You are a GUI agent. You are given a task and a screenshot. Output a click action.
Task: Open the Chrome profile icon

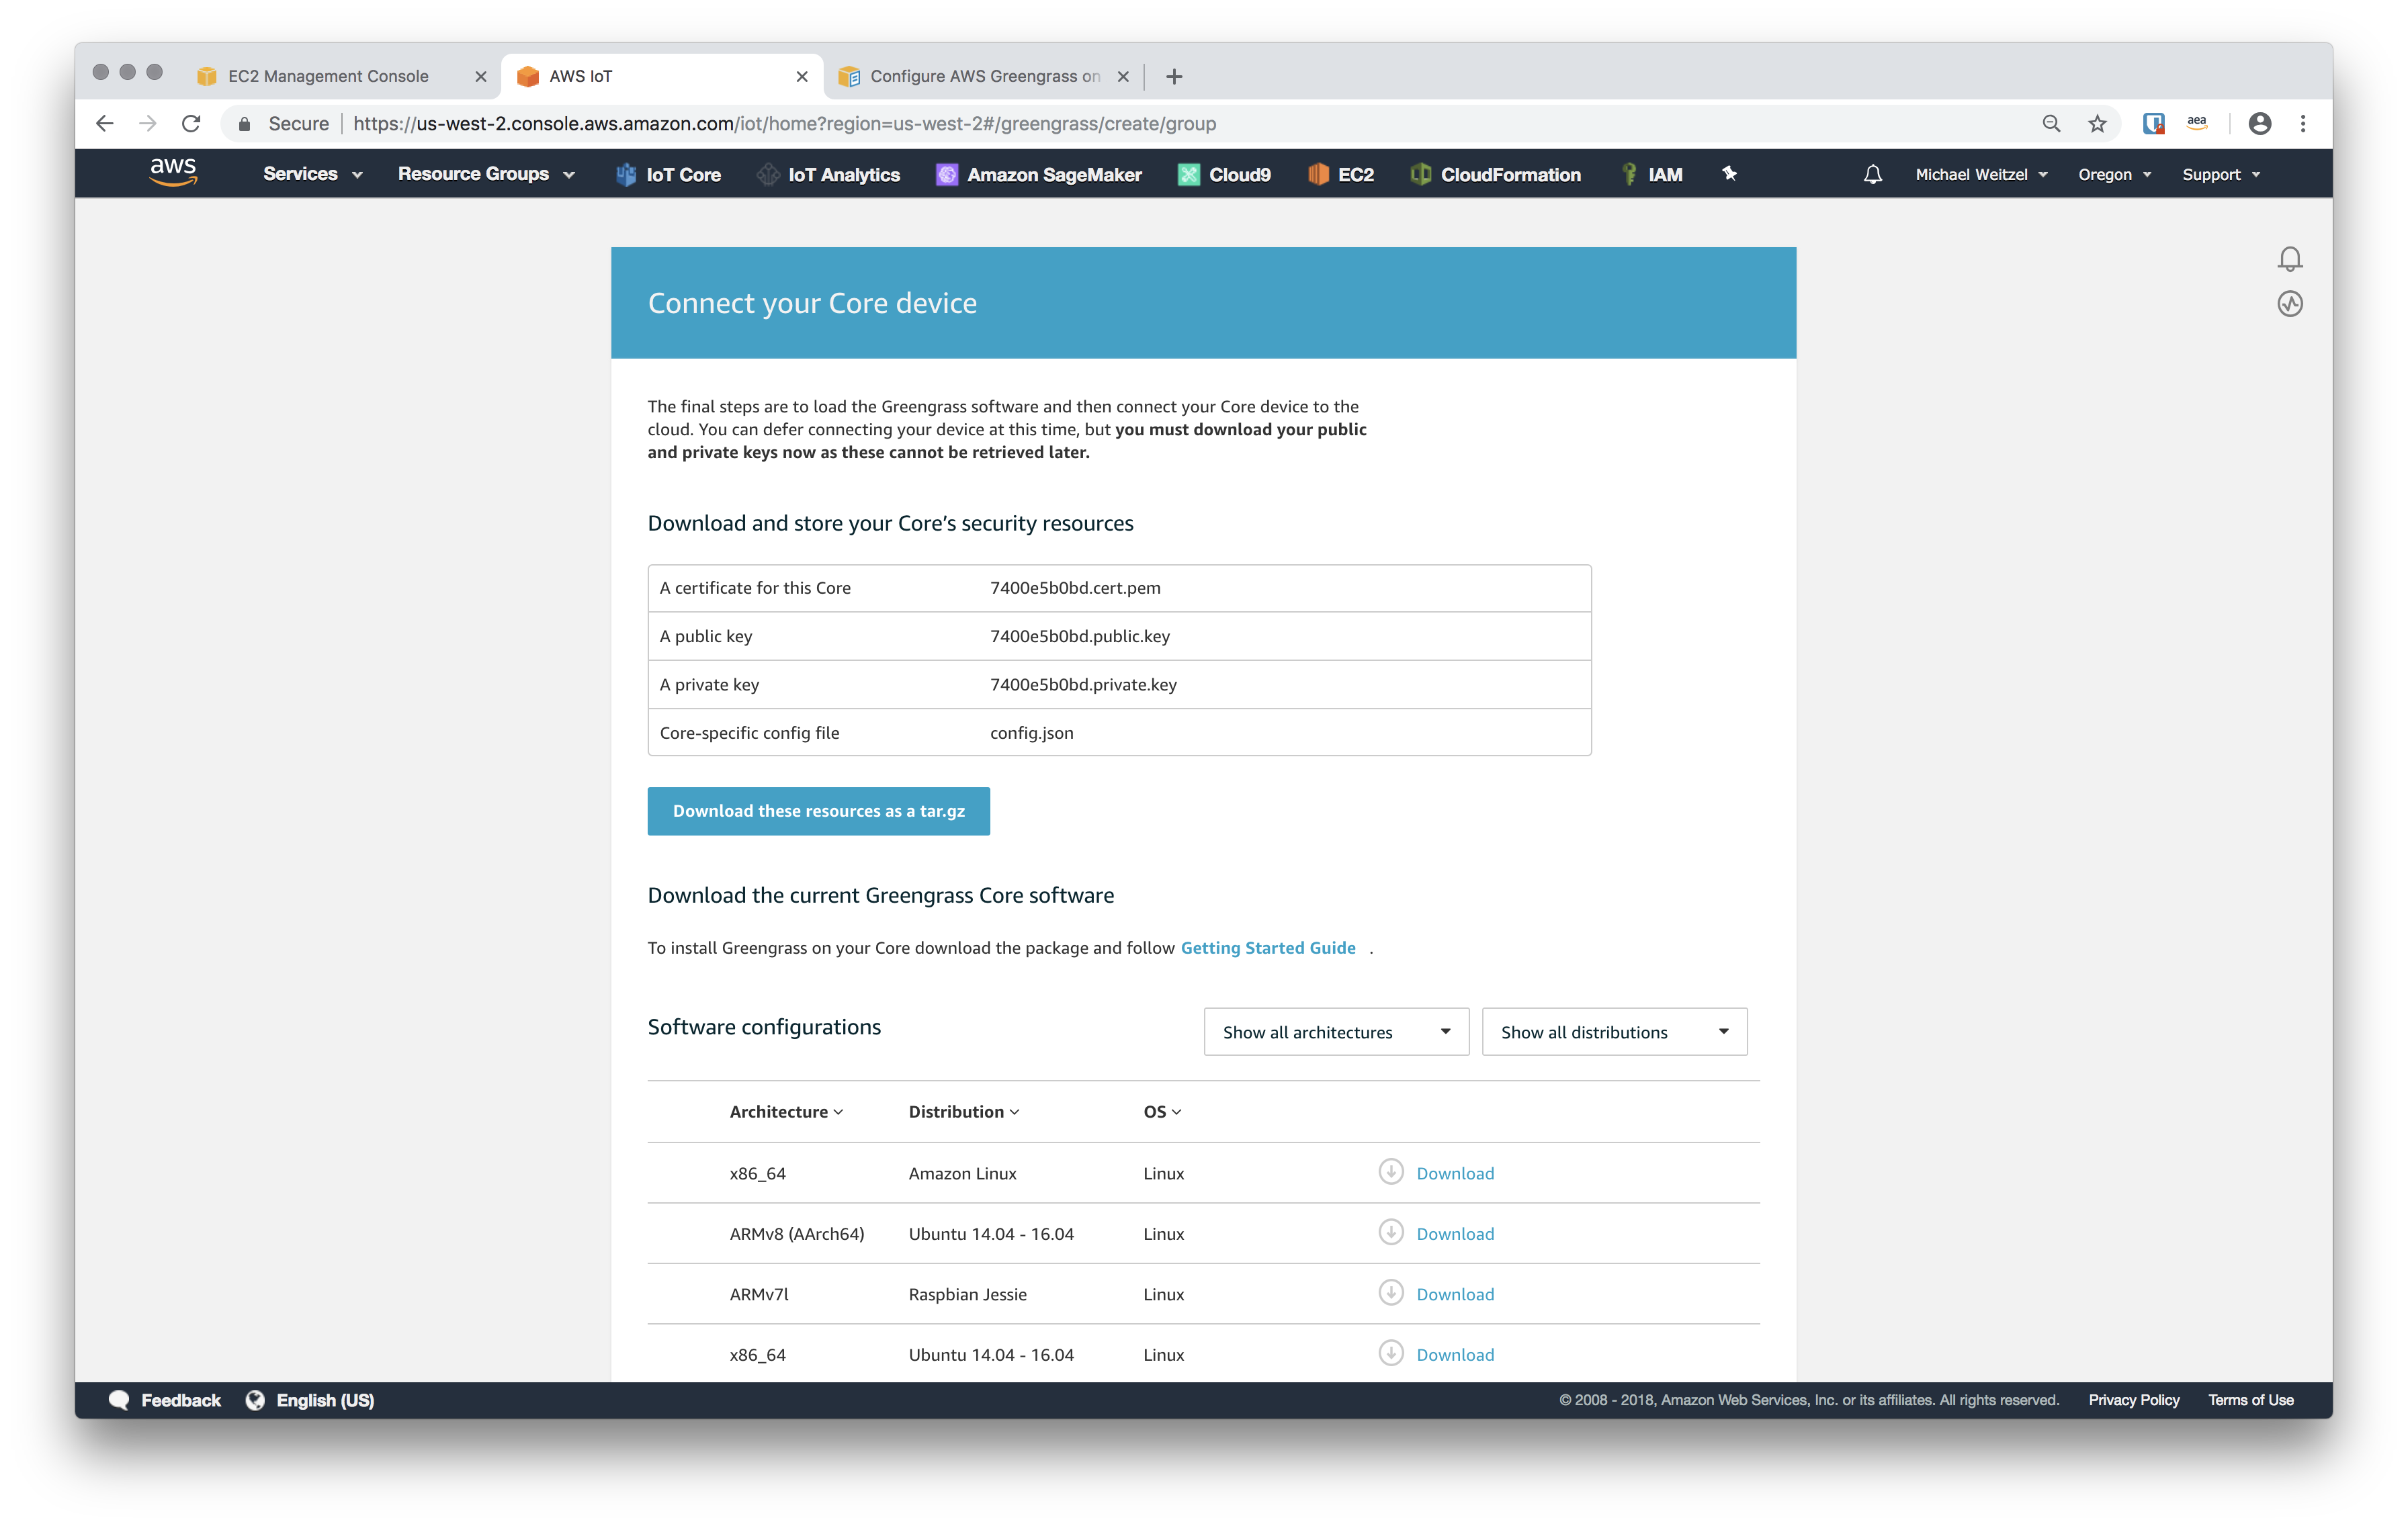pyautogui.click(x=2259, y=123)
